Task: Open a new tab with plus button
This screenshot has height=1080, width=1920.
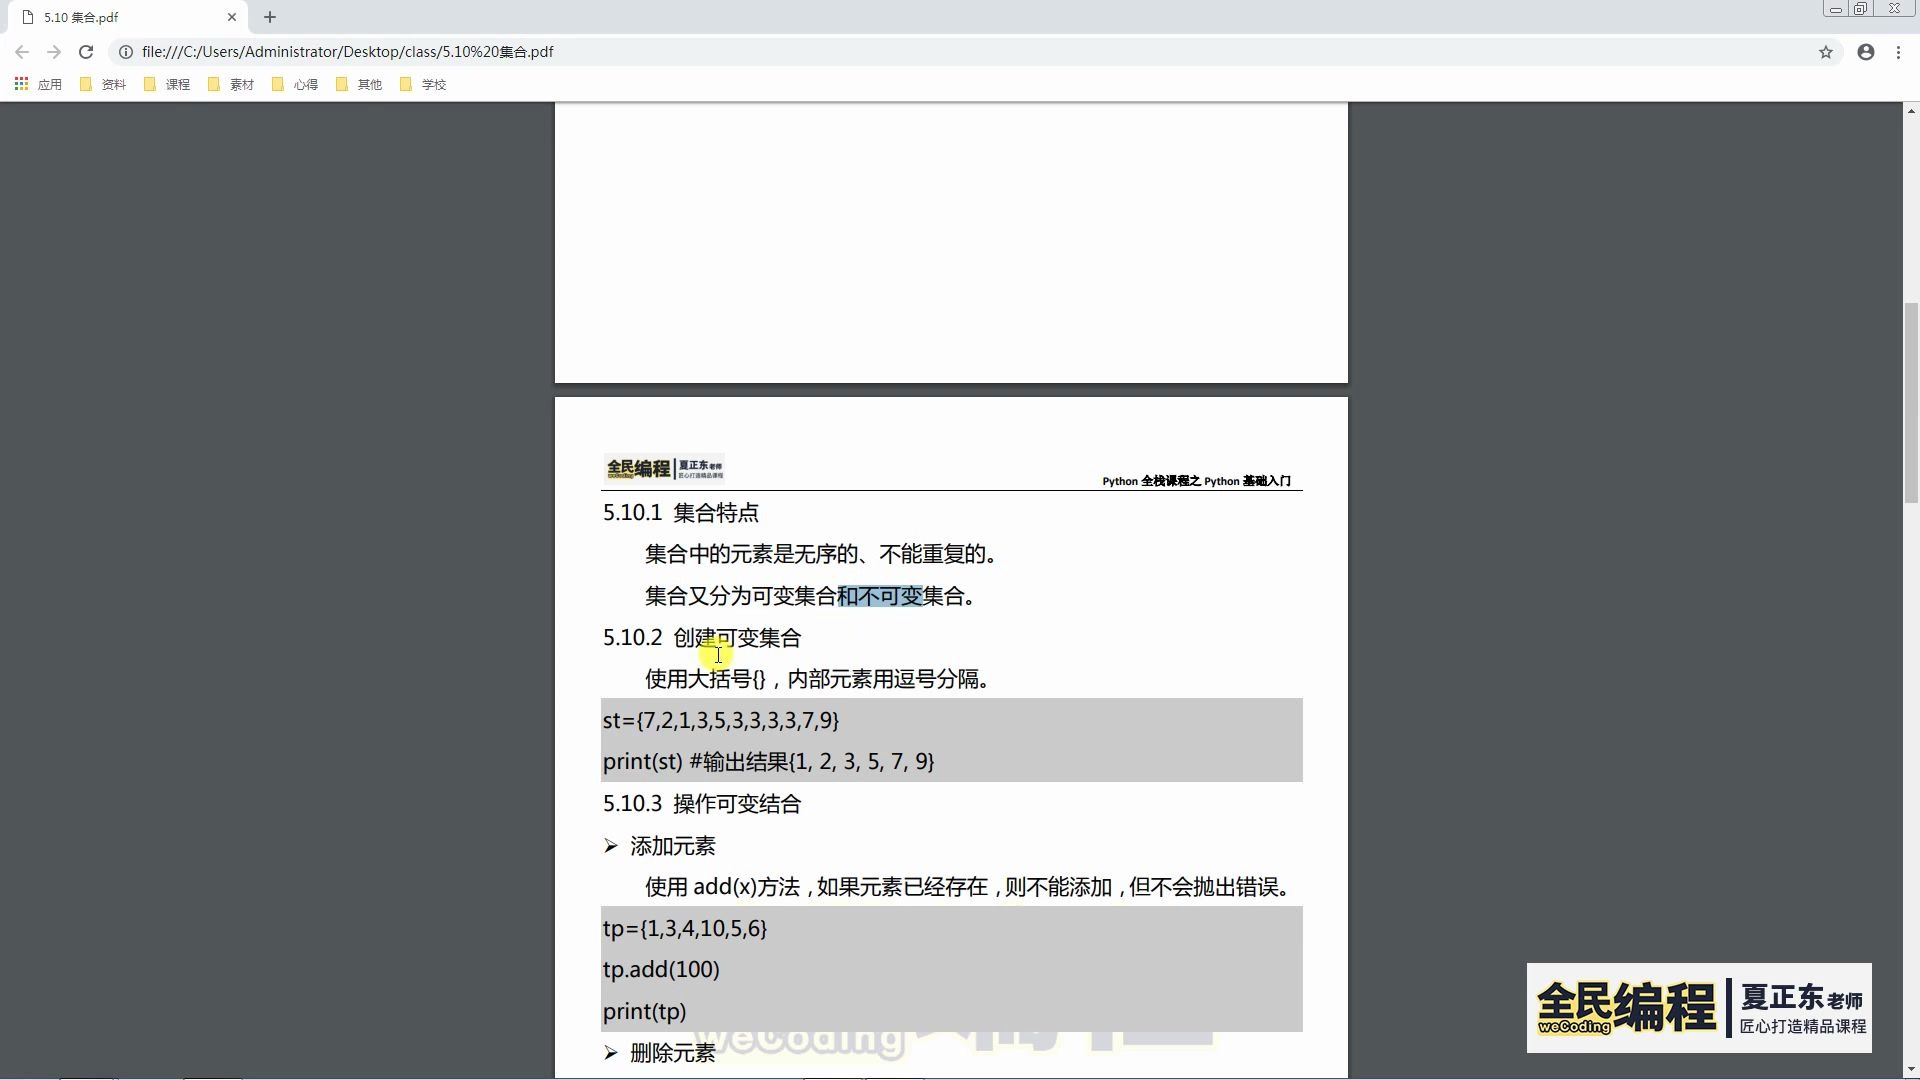Action: tap(270, 17)
